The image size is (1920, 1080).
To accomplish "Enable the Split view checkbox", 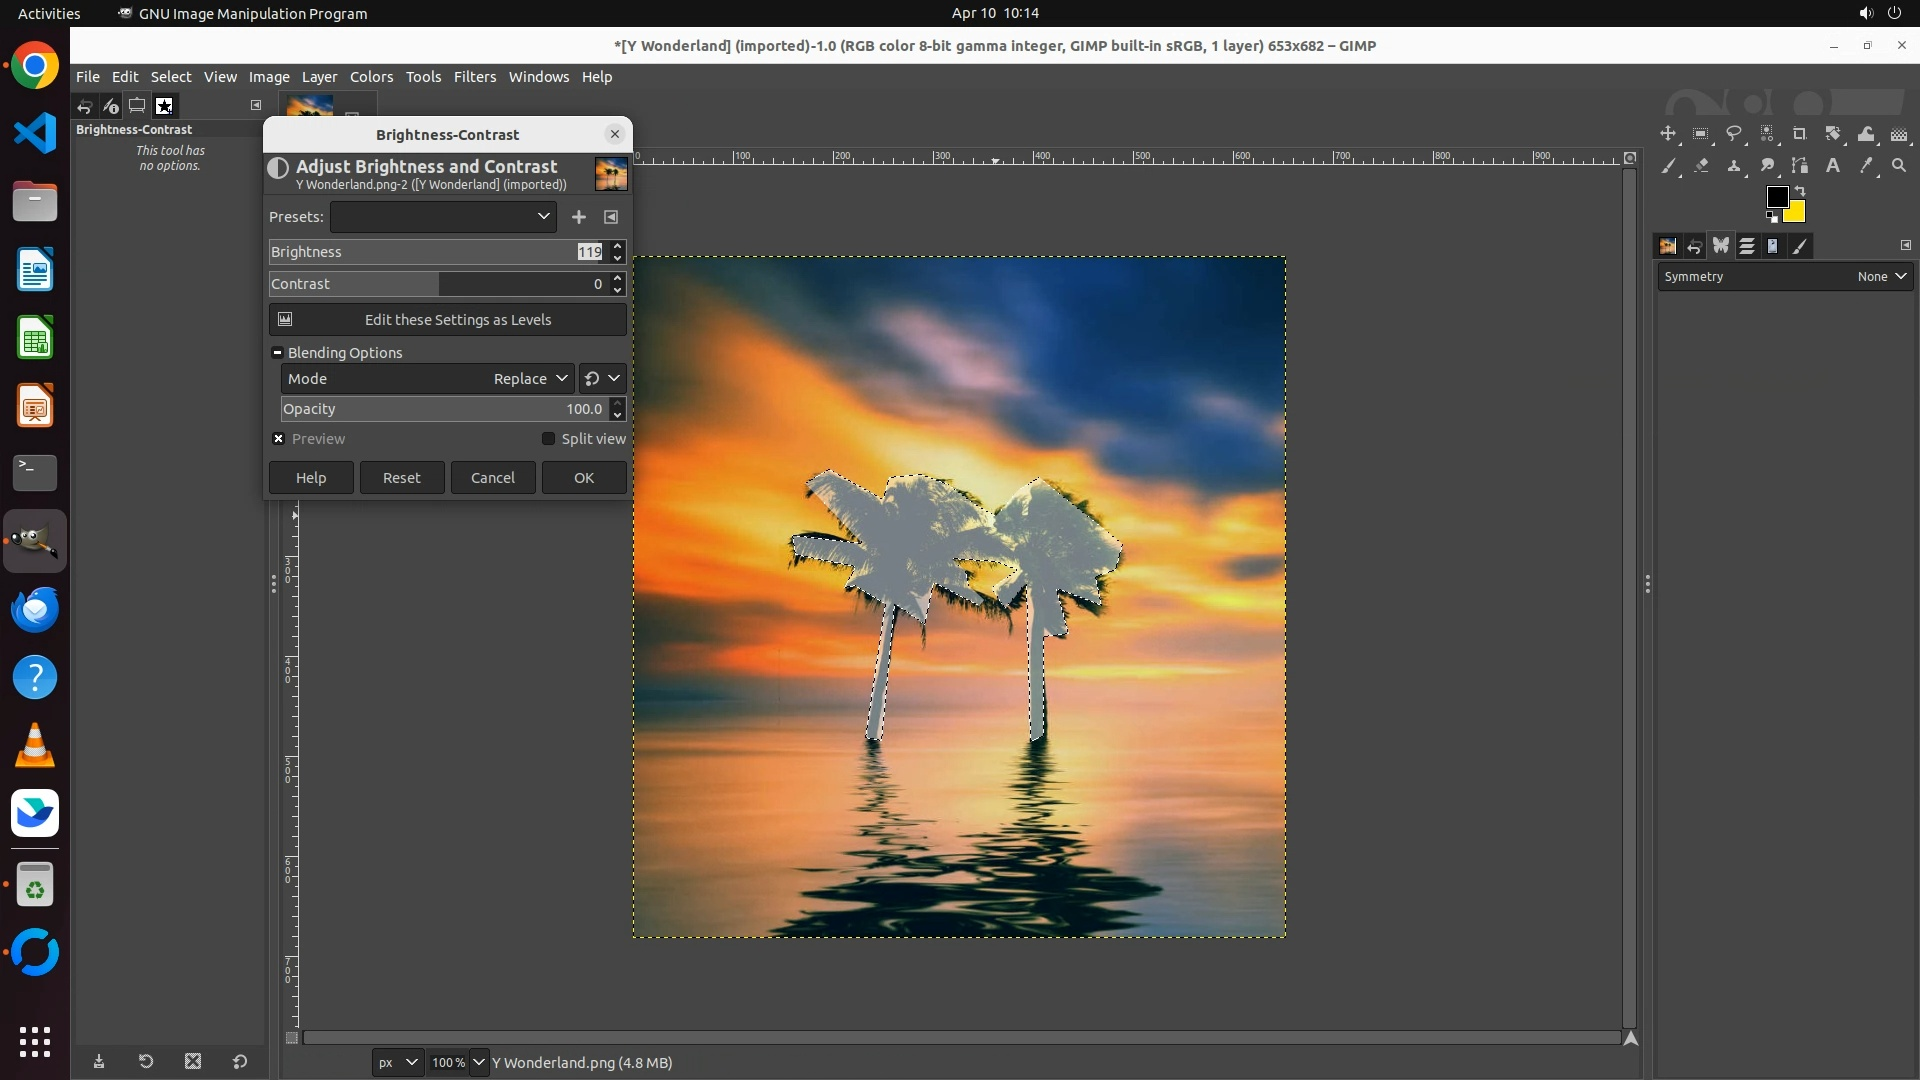I will 548,439.
